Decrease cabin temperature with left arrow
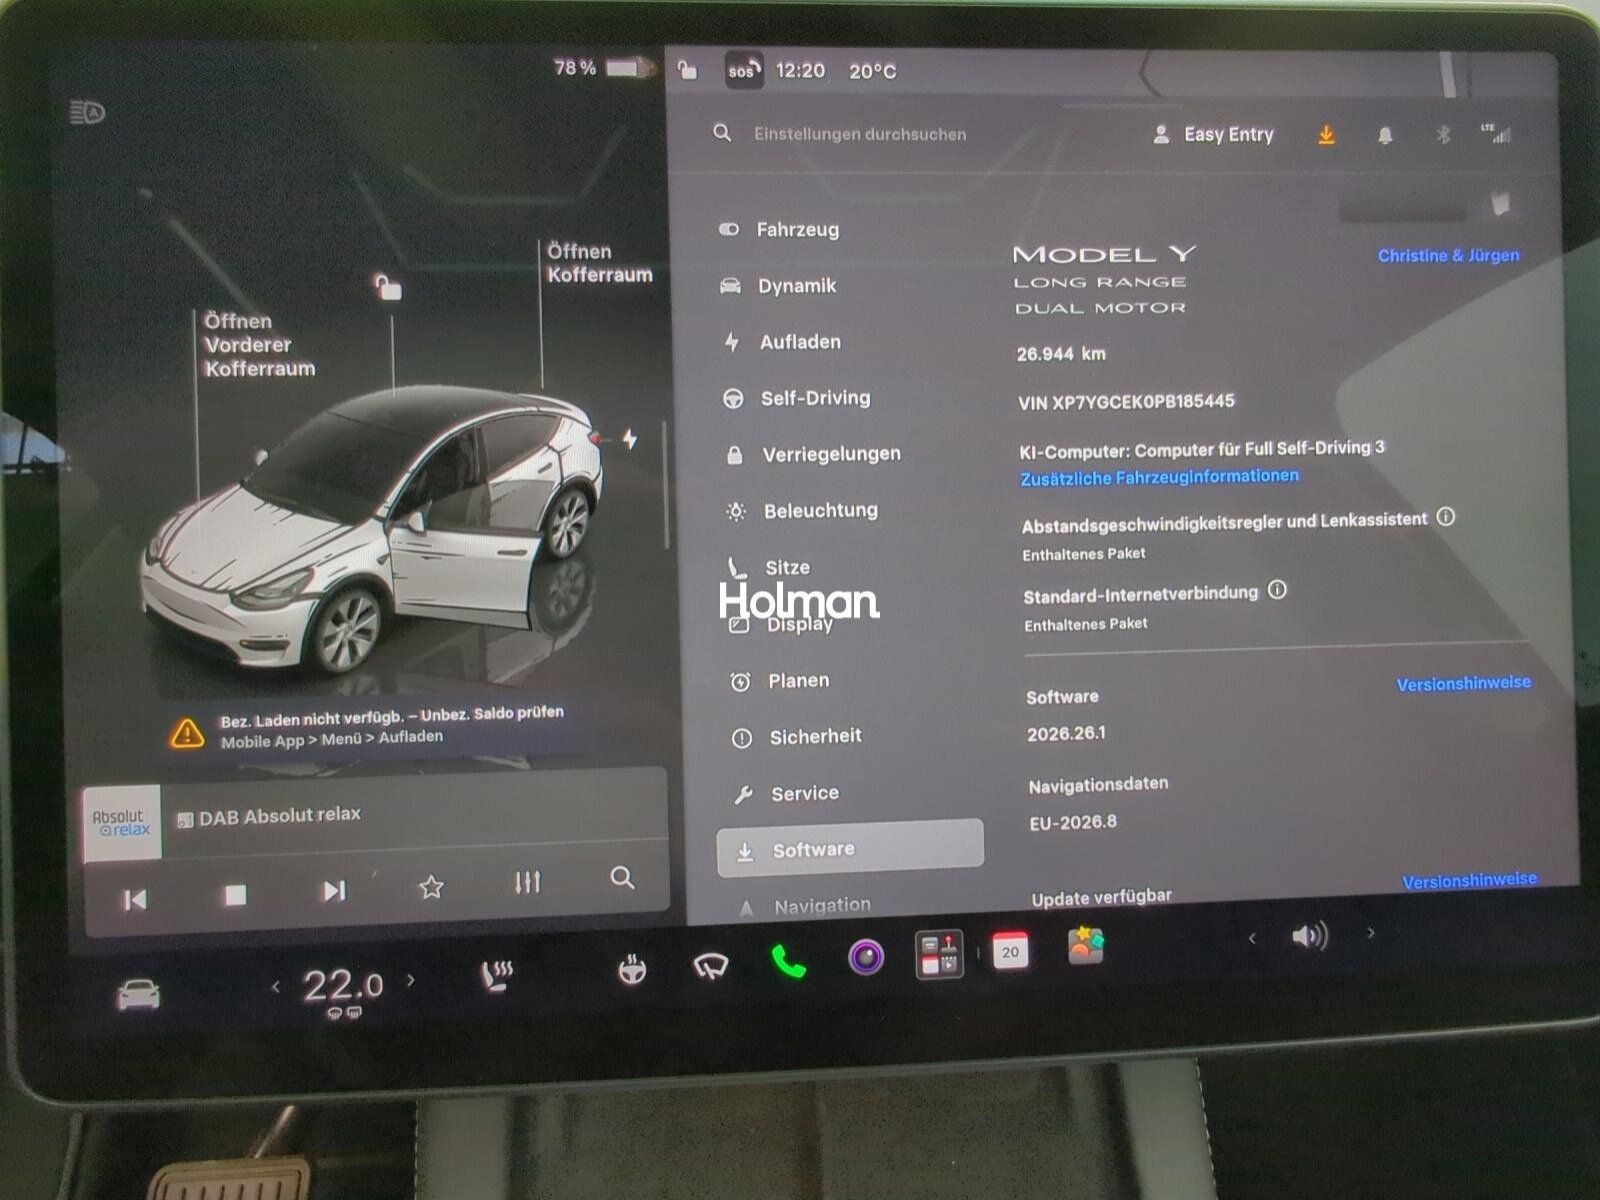This screenshot has width=1600, height=1200. point(276,988)
